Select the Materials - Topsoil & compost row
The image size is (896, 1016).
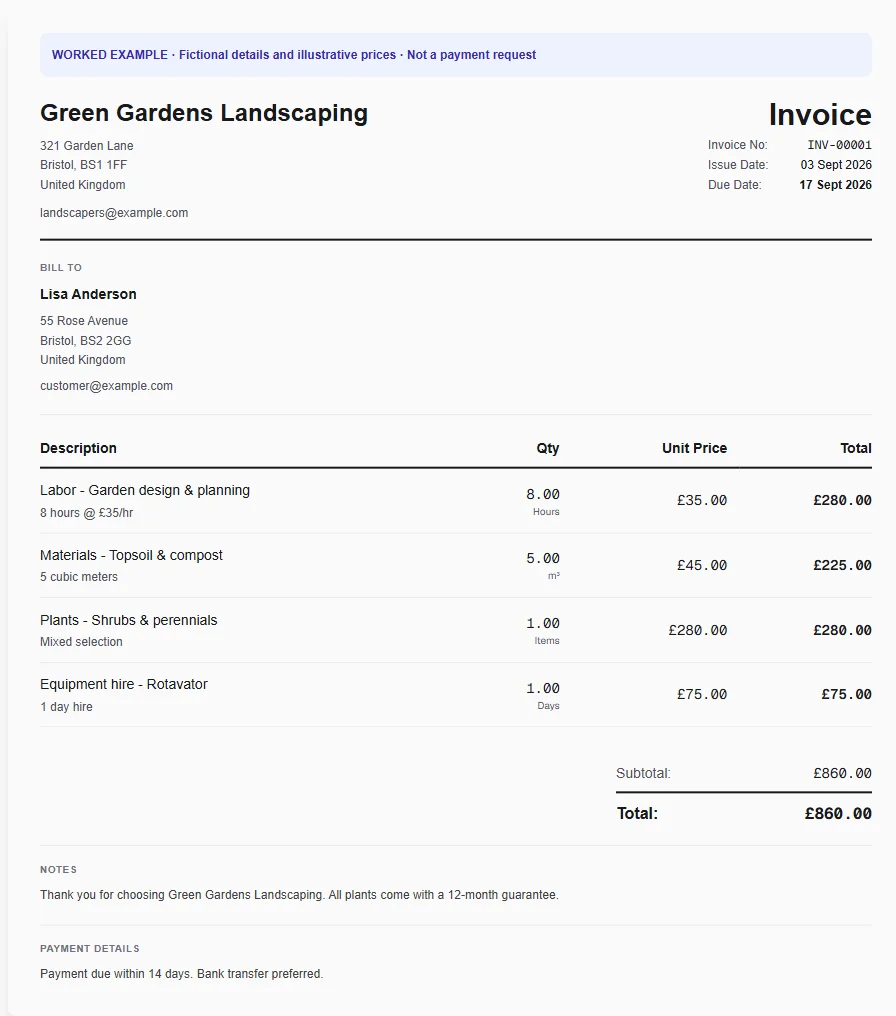point(456,566)
